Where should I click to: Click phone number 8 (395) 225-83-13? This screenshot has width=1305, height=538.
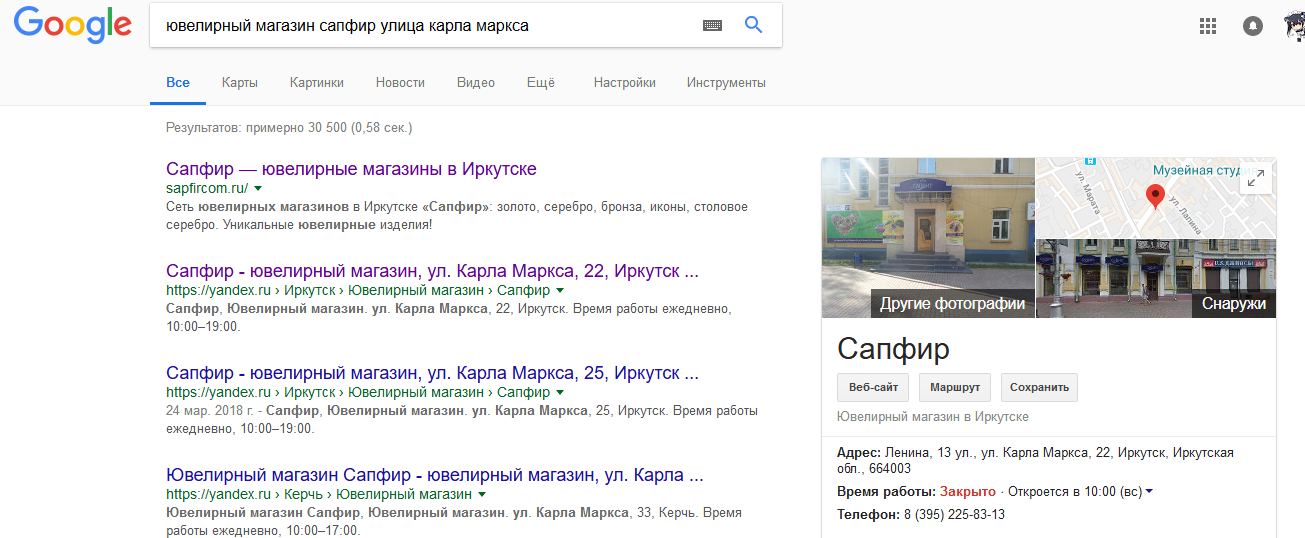954,515
